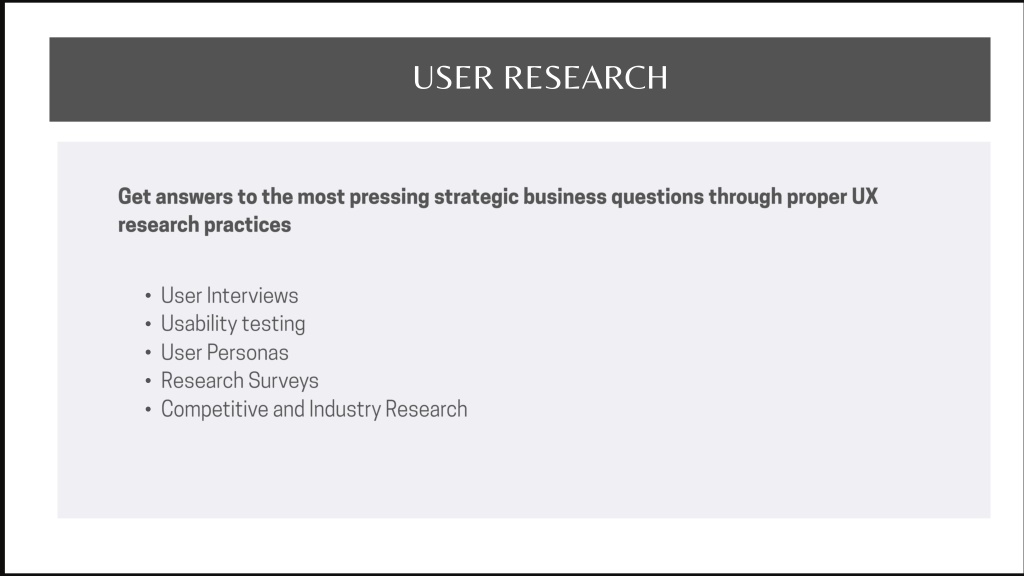Select the User Interviews bullet item
This screenshot has width=1024, height=576.
[229, 296]
